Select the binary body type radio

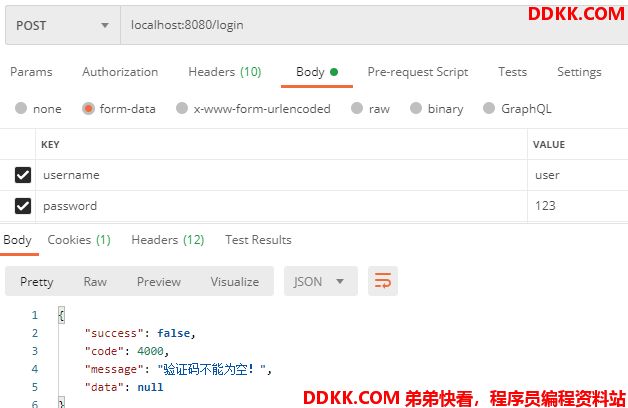(x=416, y=109)
